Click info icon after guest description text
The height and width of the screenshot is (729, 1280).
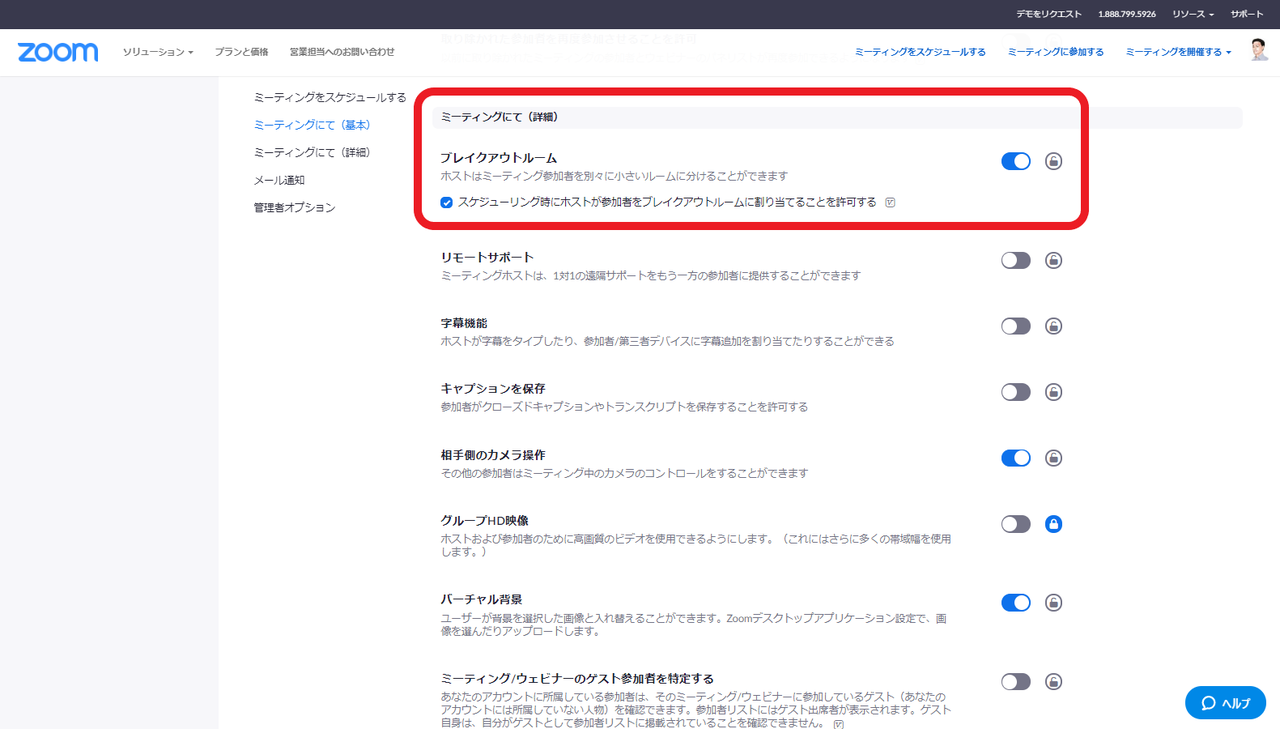pos(839,723)
